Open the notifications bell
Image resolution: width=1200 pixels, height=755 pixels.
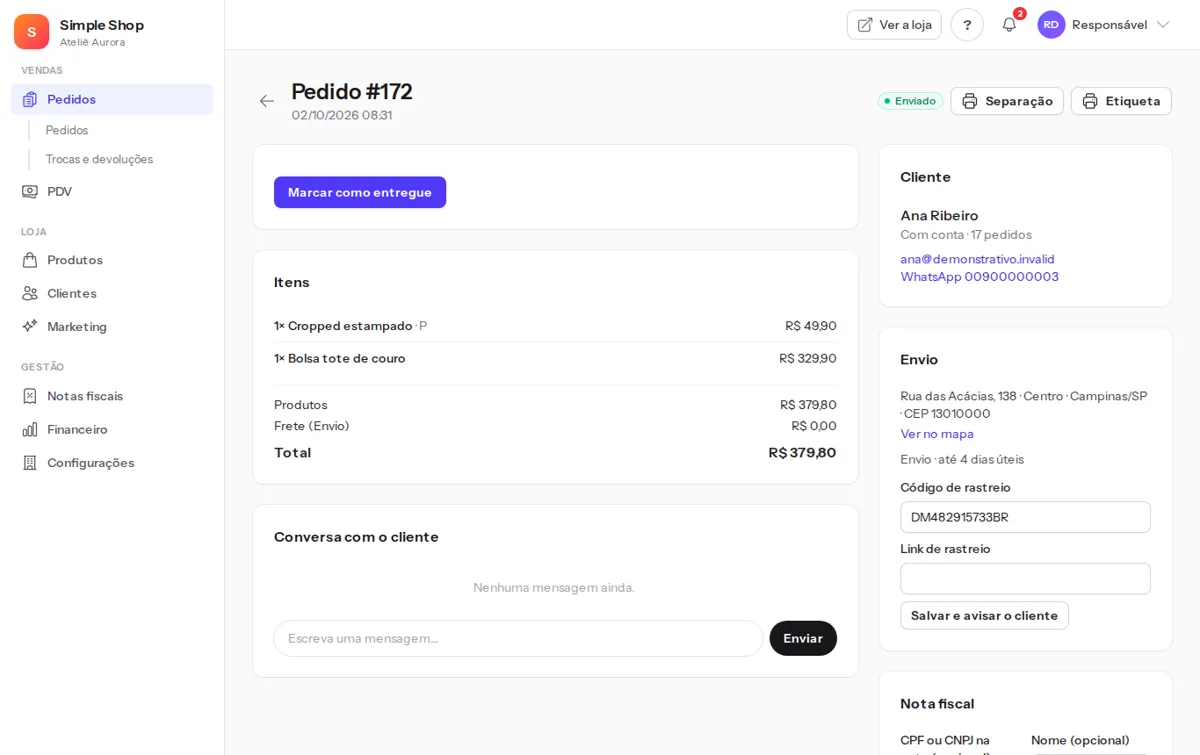pos(1009,25)
